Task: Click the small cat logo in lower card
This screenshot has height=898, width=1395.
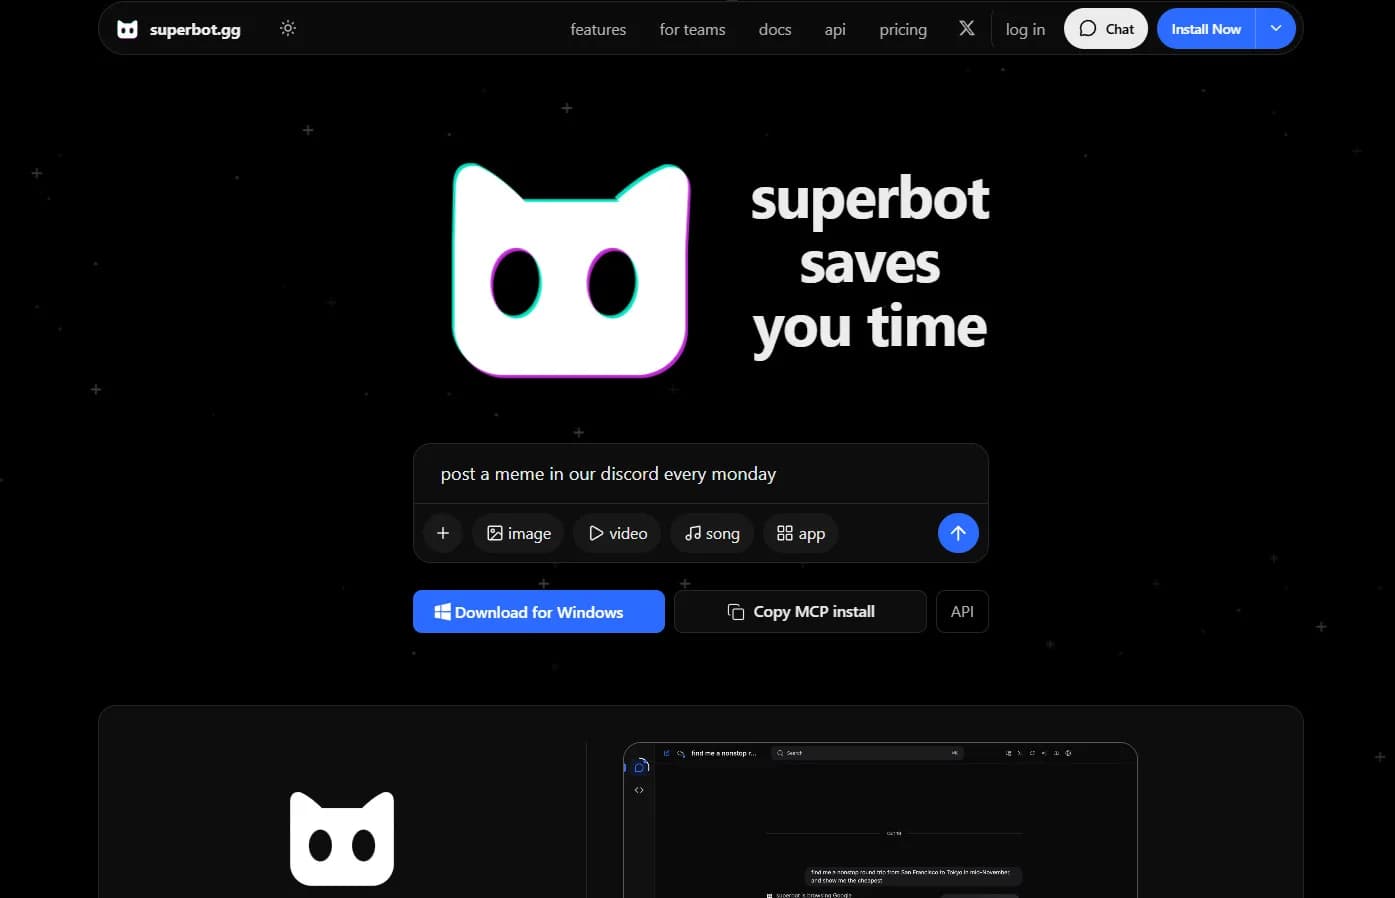Action: click(342, 839)
